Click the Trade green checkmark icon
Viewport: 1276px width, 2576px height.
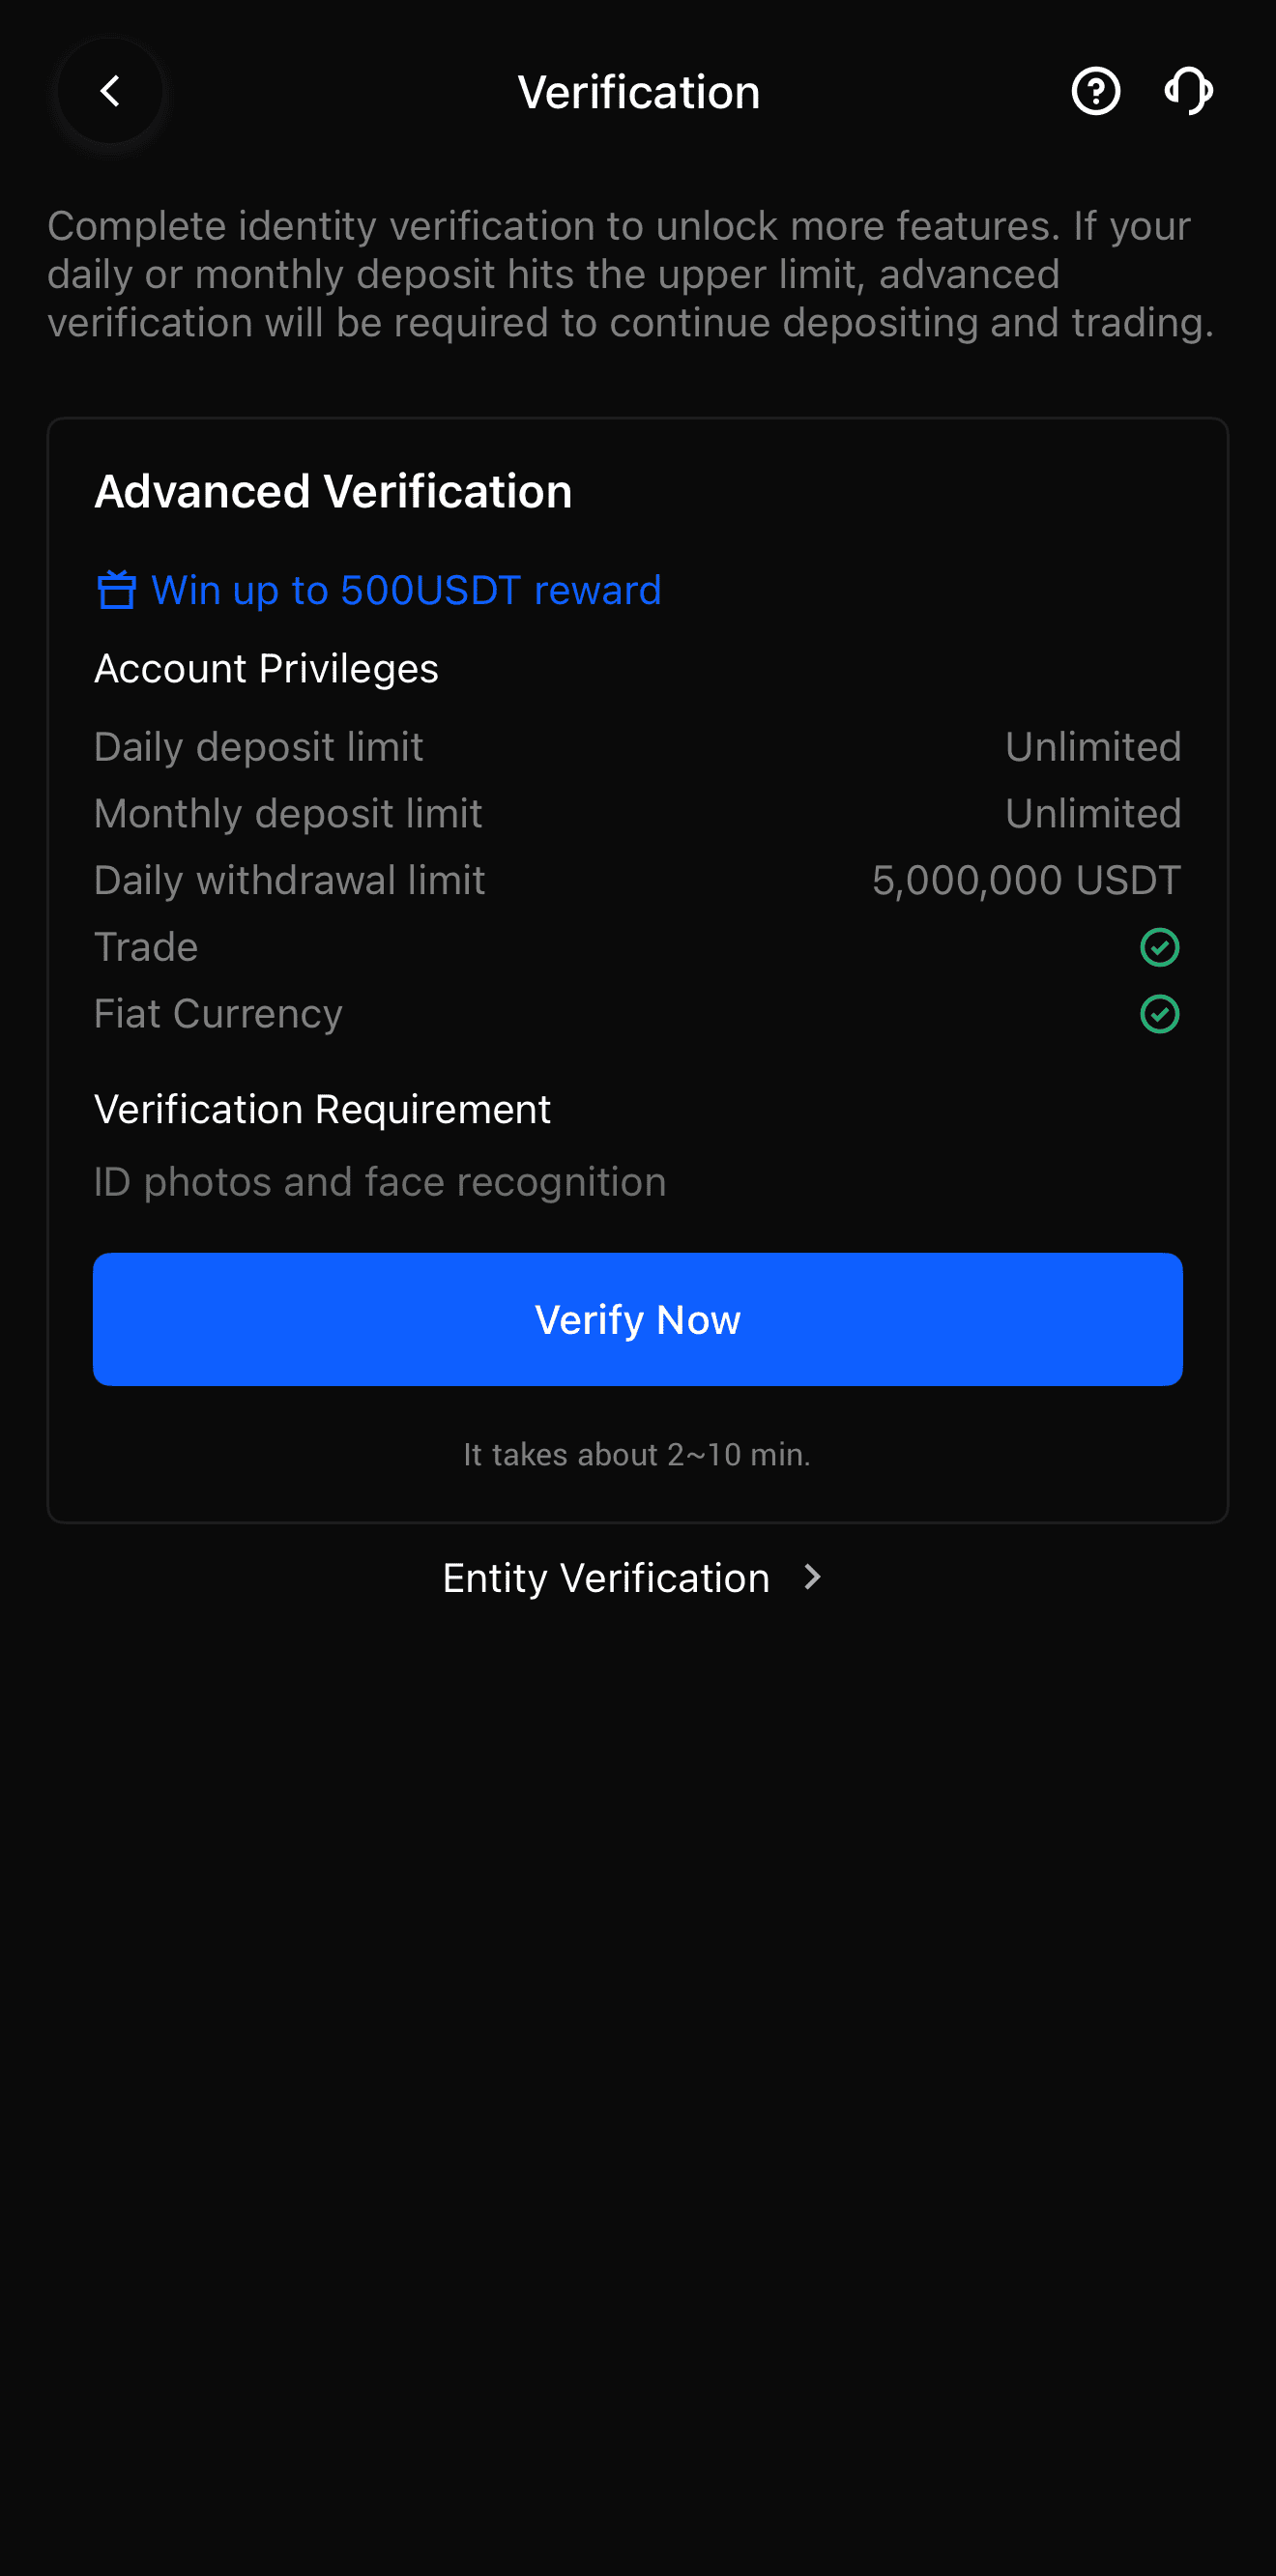coord(1159,947)
